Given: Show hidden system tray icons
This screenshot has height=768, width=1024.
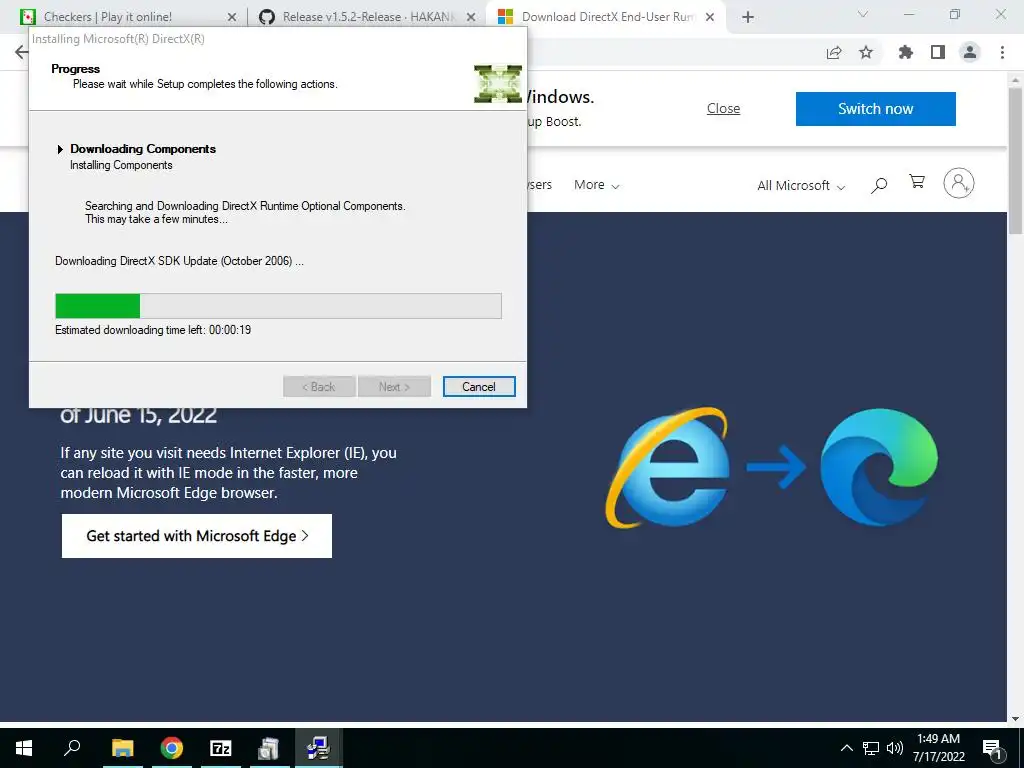Looking at the screenshot, I should 846,748.
